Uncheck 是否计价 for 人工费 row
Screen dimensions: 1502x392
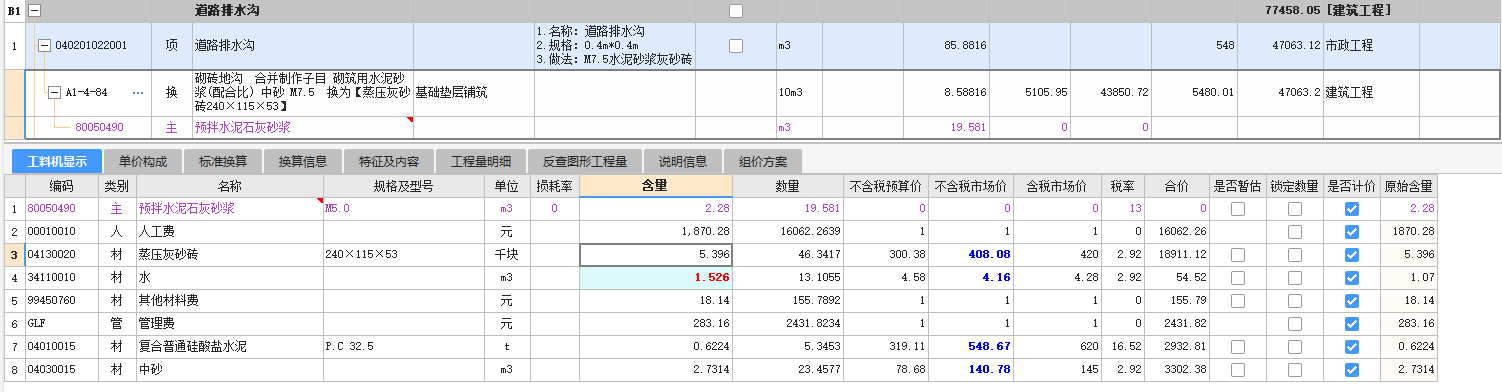point(1352,231)
